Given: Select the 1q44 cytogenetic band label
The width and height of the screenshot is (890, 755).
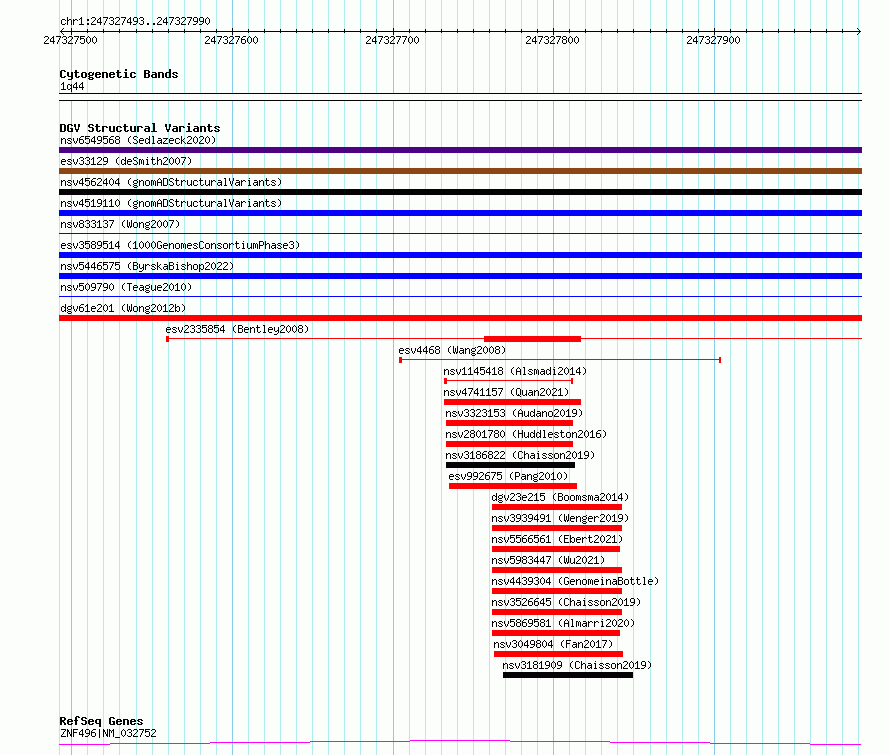Looking at the screenshot, I should (72, 87).
